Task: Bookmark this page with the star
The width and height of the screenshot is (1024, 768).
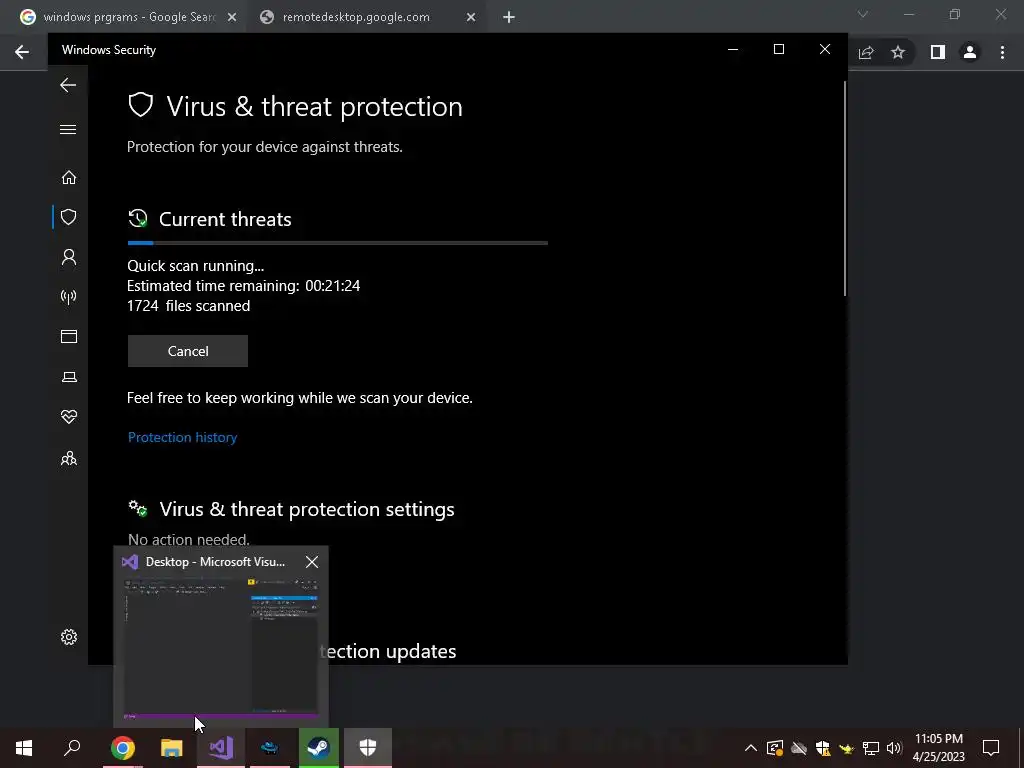Action: coord(898,52)
